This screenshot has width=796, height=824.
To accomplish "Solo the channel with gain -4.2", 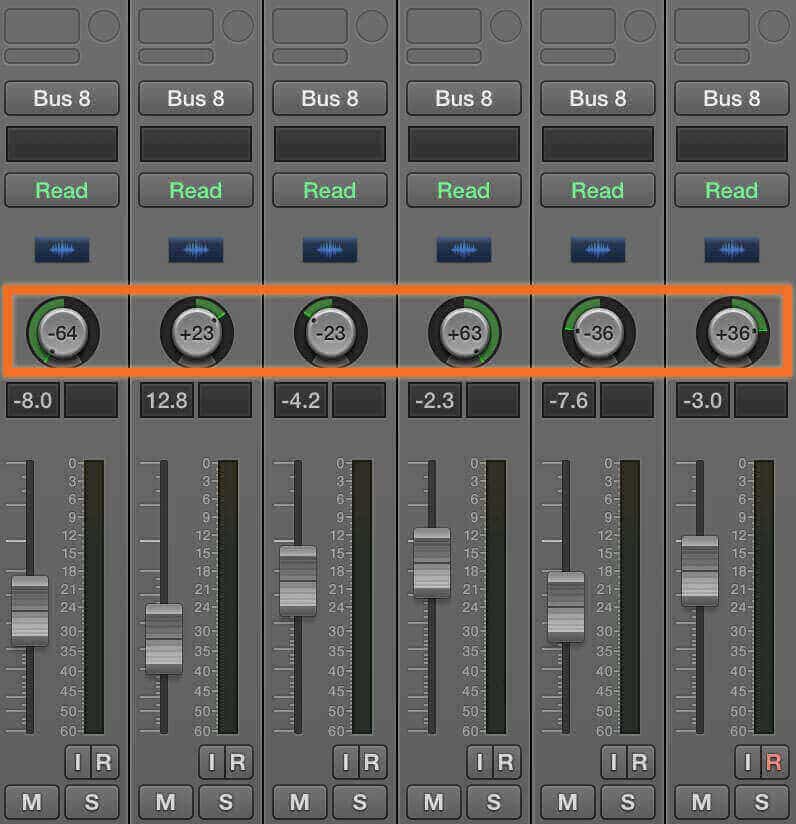I will coord(360,802).
